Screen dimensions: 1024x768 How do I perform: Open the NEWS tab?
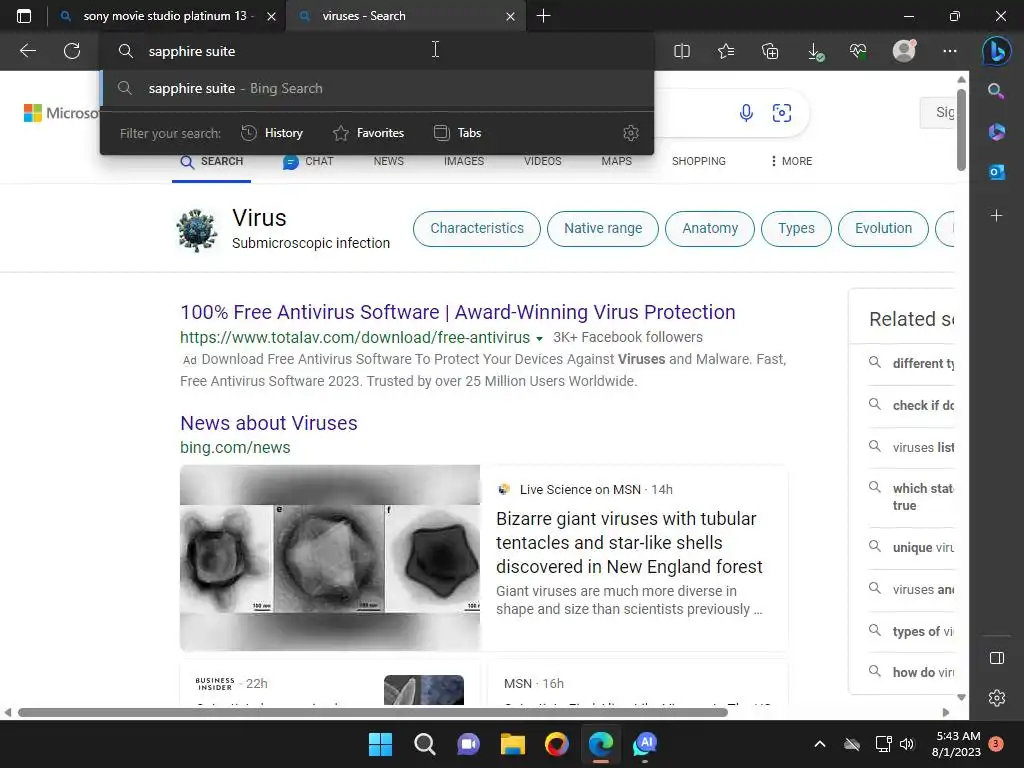(x=389, y=161)
